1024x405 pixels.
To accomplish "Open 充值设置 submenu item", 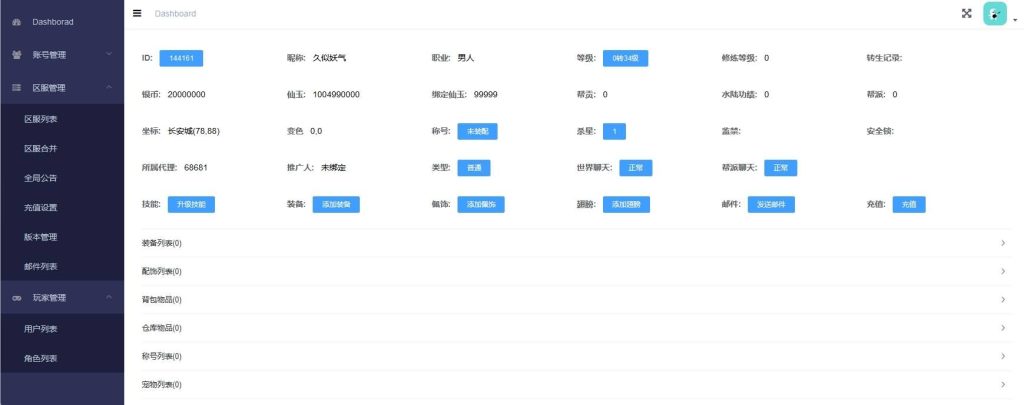I will coord(62,208).
